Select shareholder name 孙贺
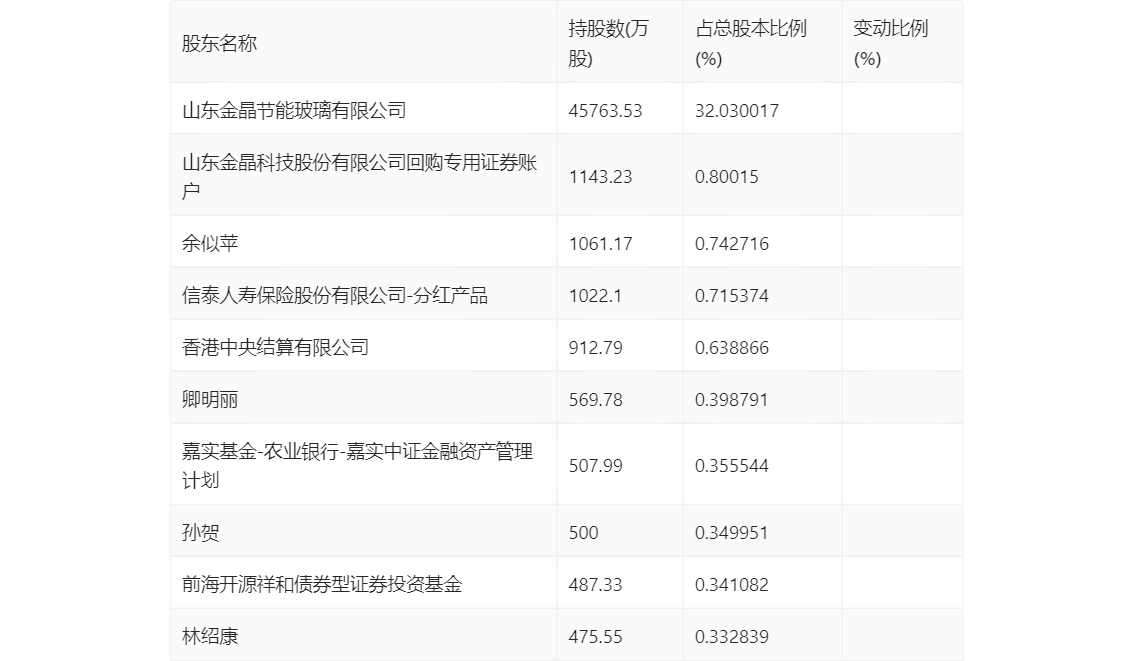 (200, 533)
